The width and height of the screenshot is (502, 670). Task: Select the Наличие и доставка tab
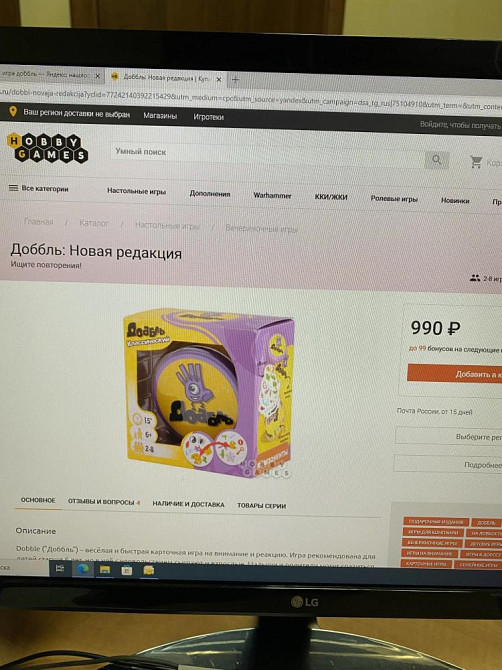click(188, 504)
